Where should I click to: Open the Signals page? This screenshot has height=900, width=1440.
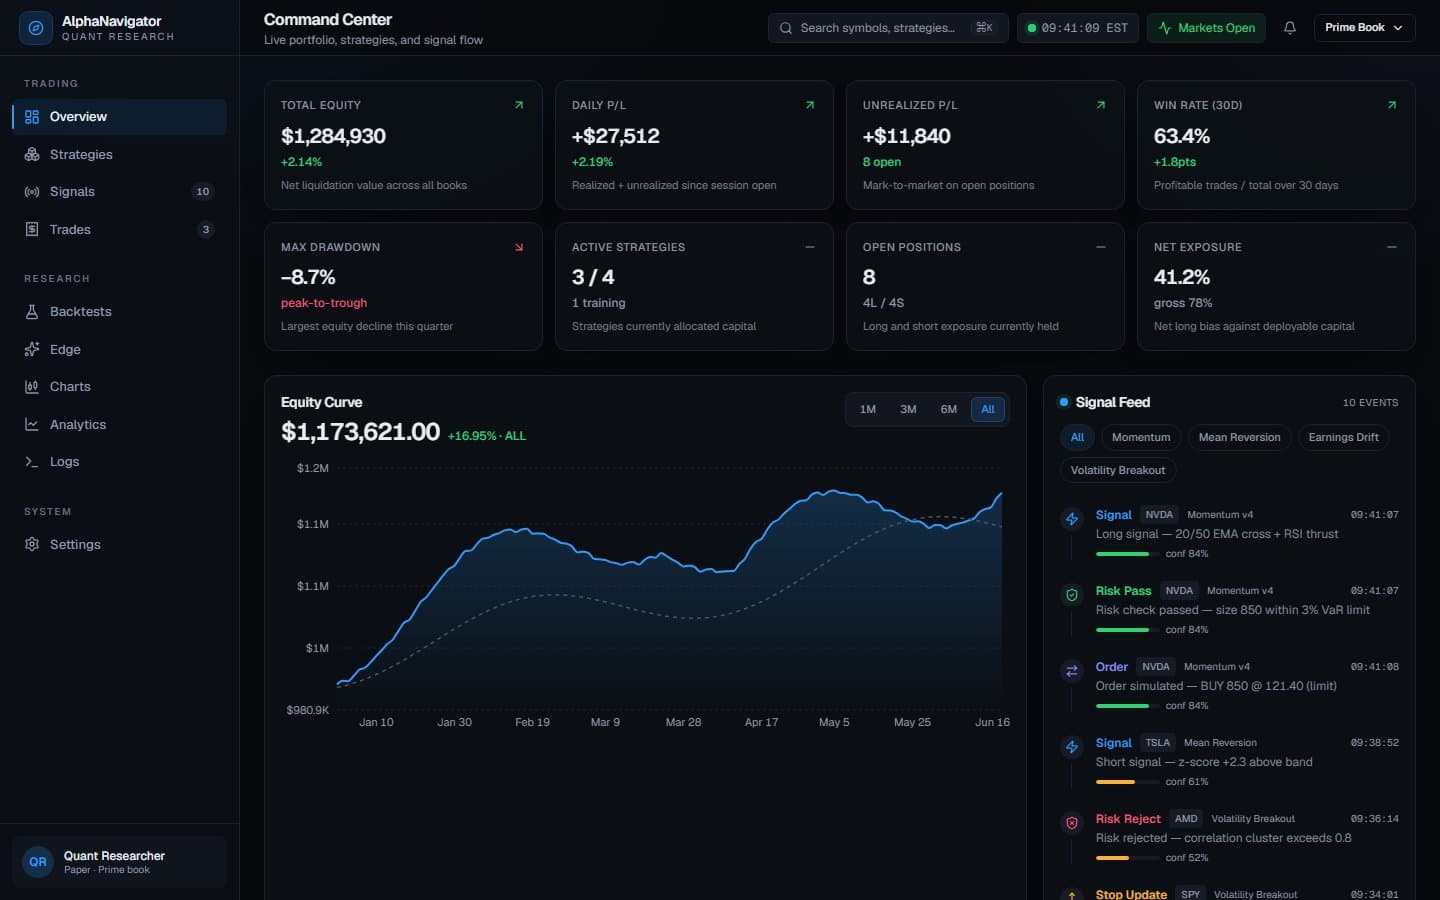[x=119, y=192]
